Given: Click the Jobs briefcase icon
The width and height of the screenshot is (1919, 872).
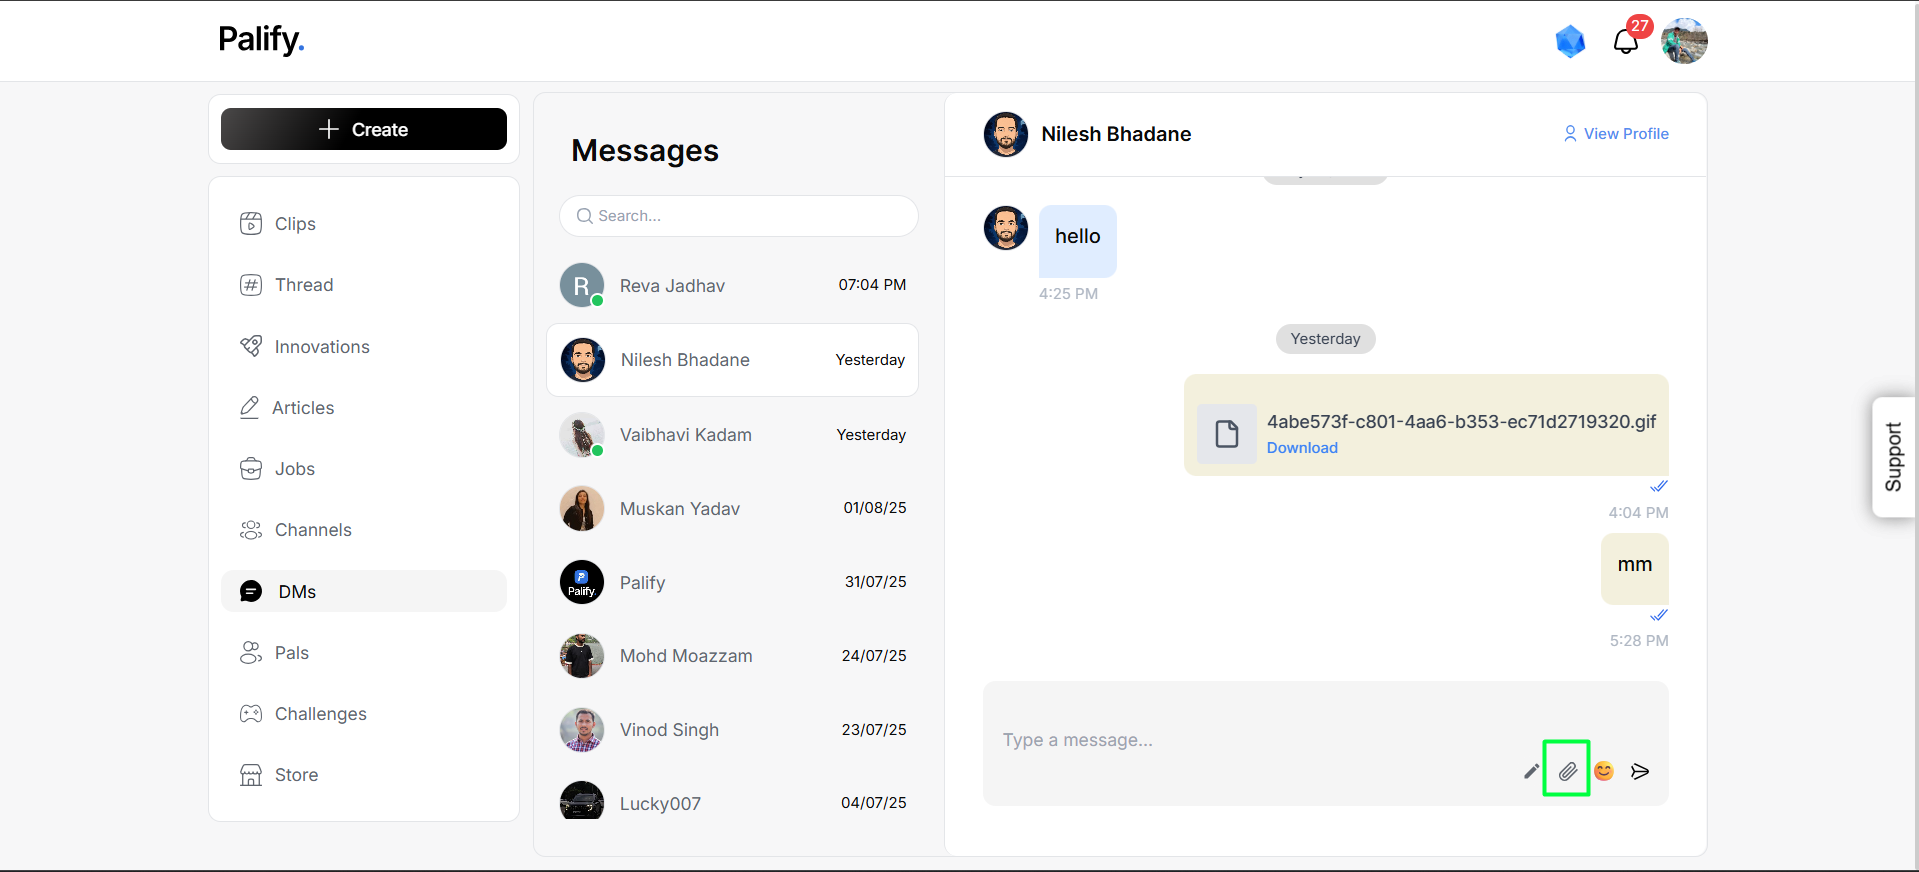Looking at the screenshot, I should pyautogui.click(x=251, y=469).
